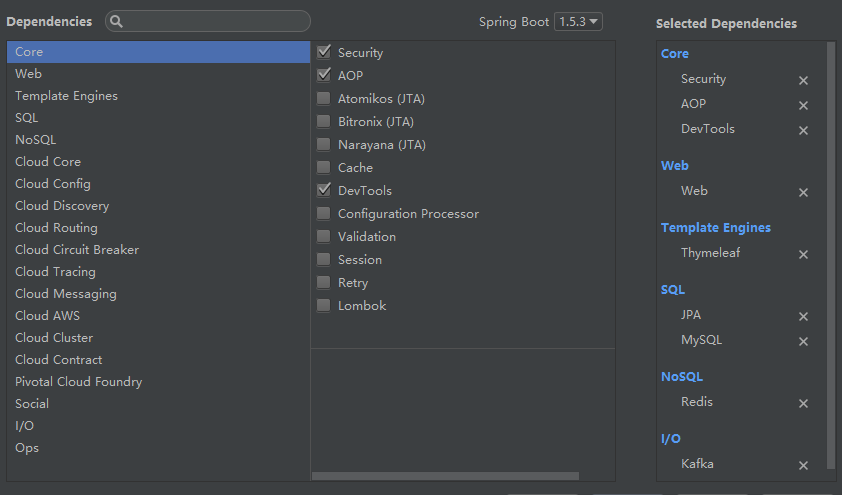Uncheck the Security checkbox
This screenshot has width=842, height=495.
click(324, 52)
